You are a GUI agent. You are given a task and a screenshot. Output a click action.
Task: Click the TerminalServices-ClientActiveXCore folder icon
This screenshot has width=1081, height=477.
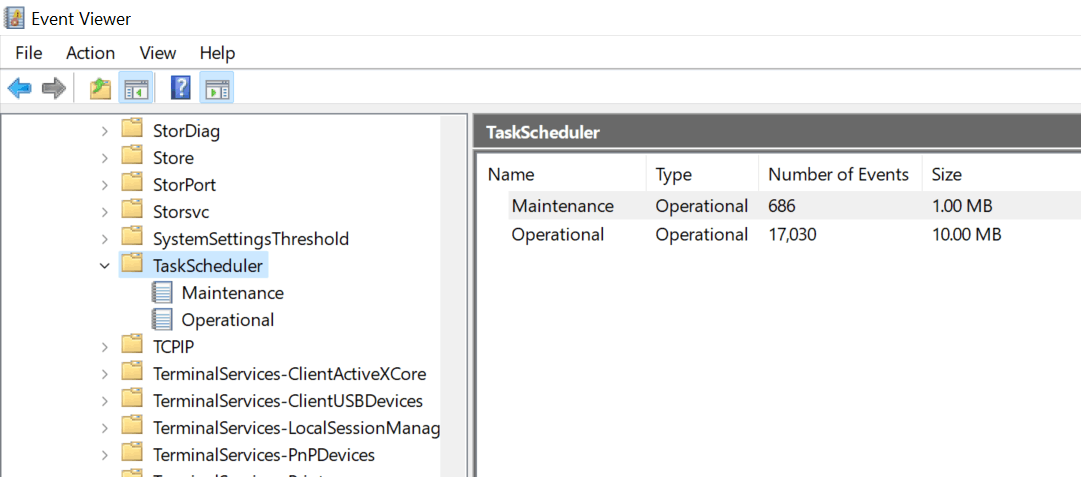click(x=132, y=373)
